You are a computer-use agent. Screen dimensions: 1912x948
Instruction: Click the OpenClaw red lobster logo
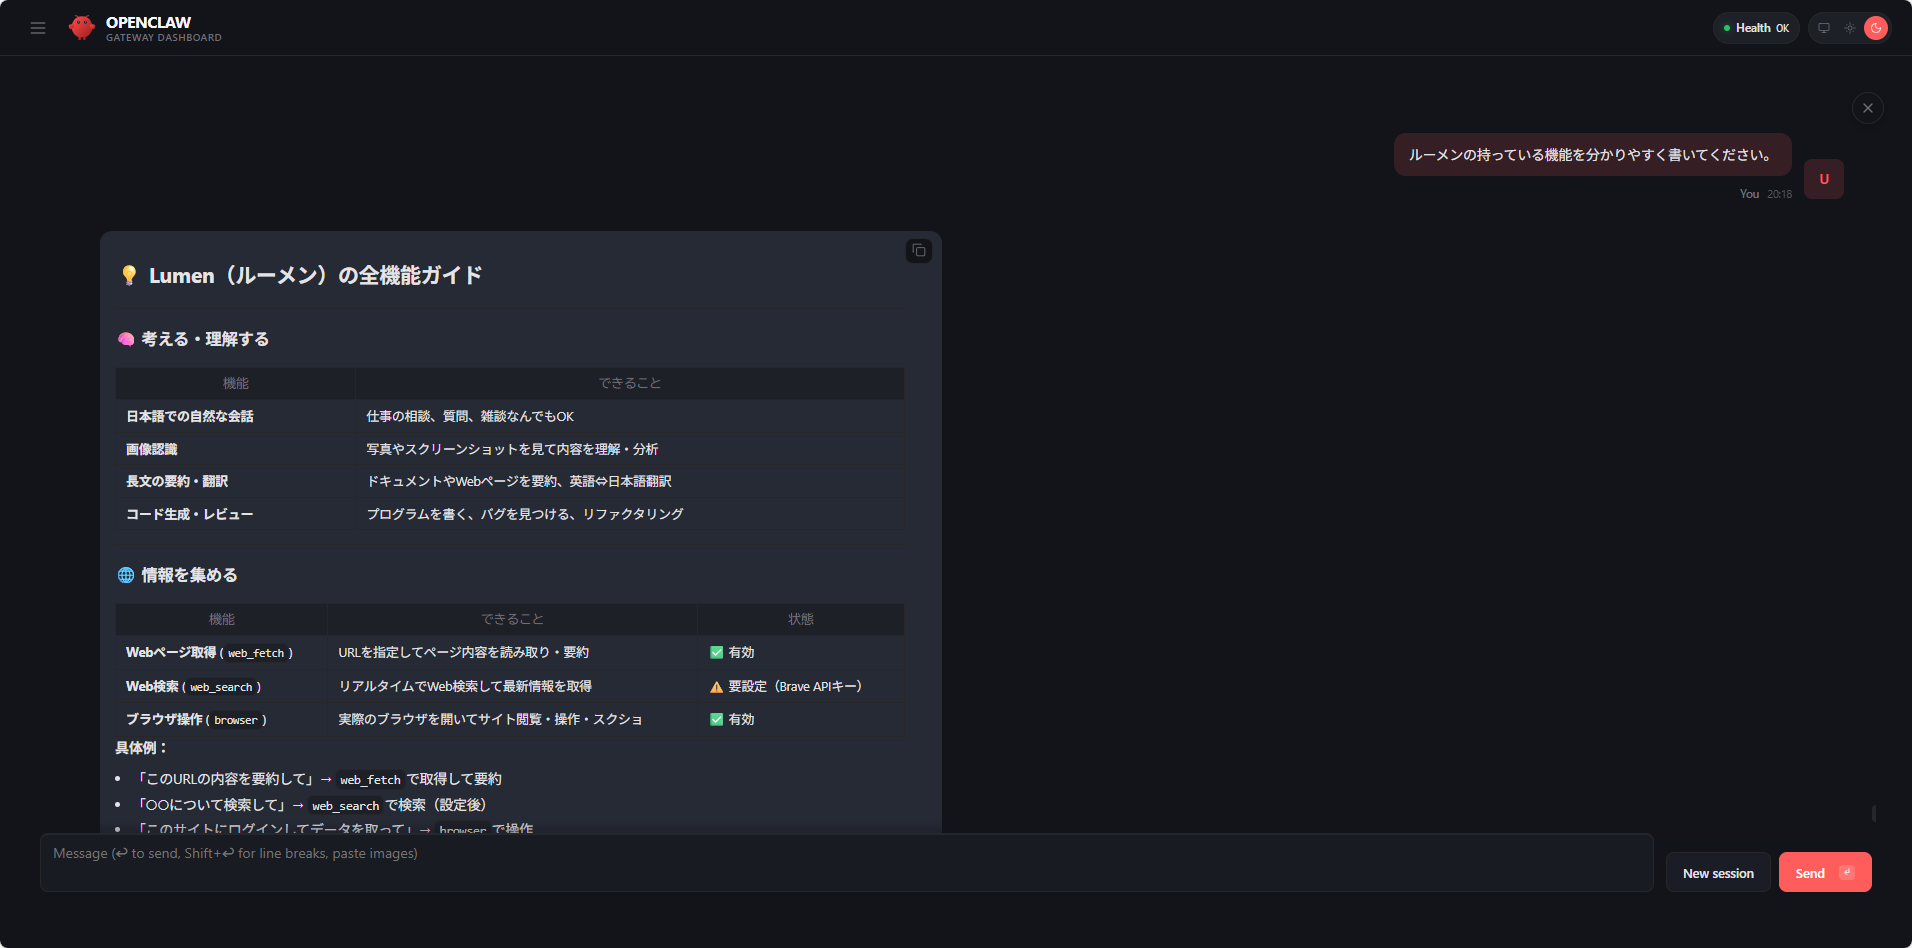tap(82, 28)
